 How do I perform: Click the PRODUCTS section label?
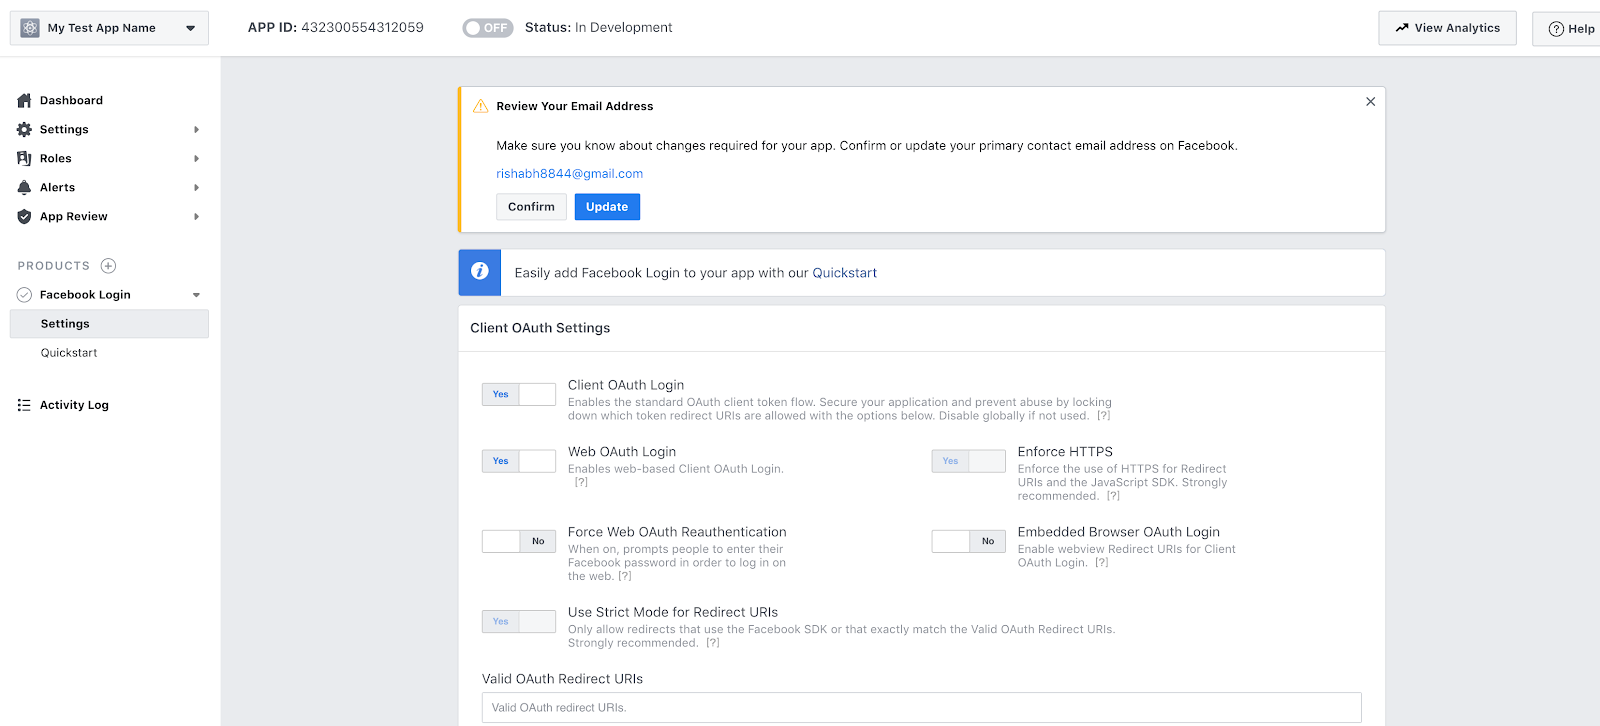(54, 266)
